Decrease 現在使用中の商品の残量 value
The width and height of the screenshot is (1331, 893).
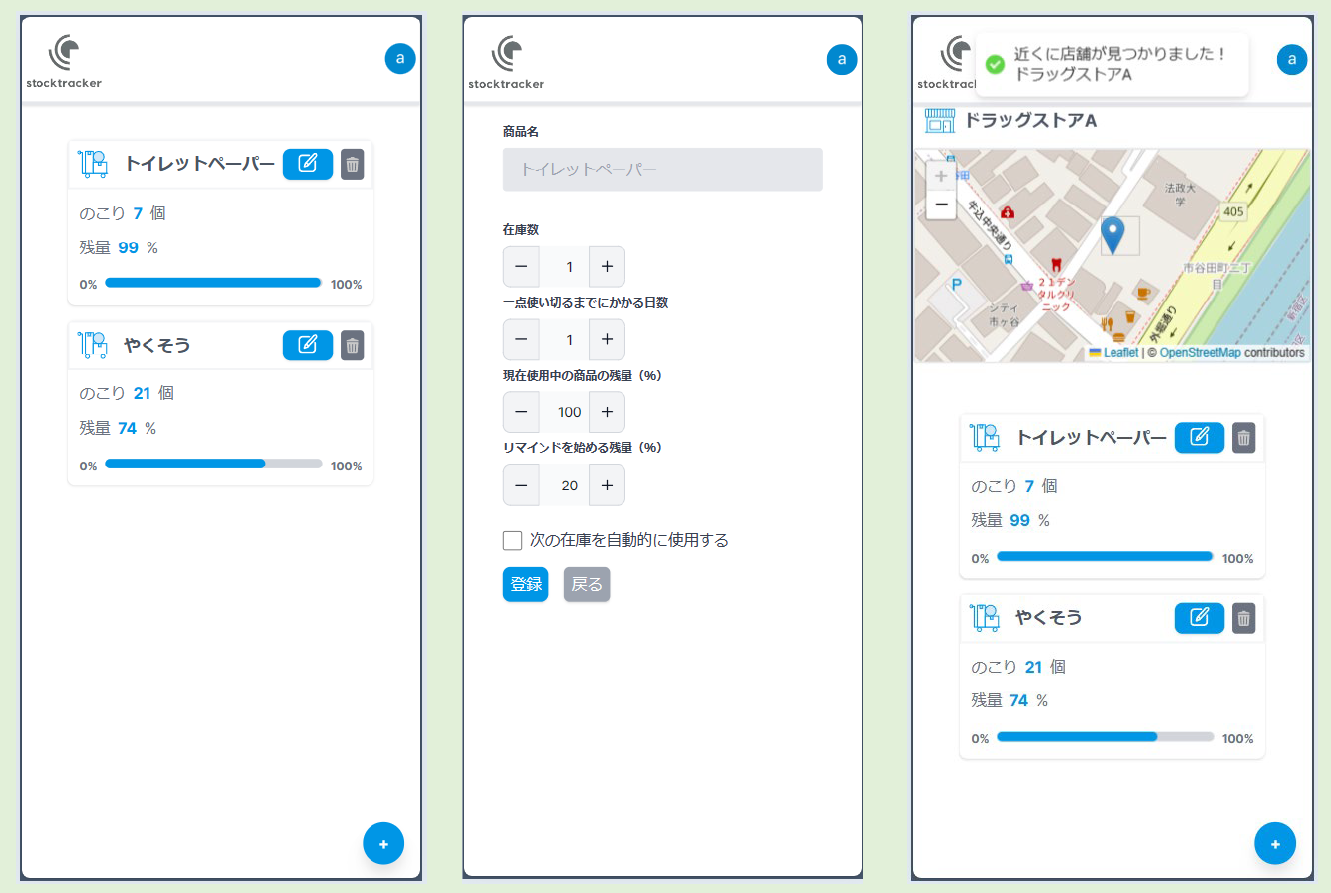[x=521, y=412]
